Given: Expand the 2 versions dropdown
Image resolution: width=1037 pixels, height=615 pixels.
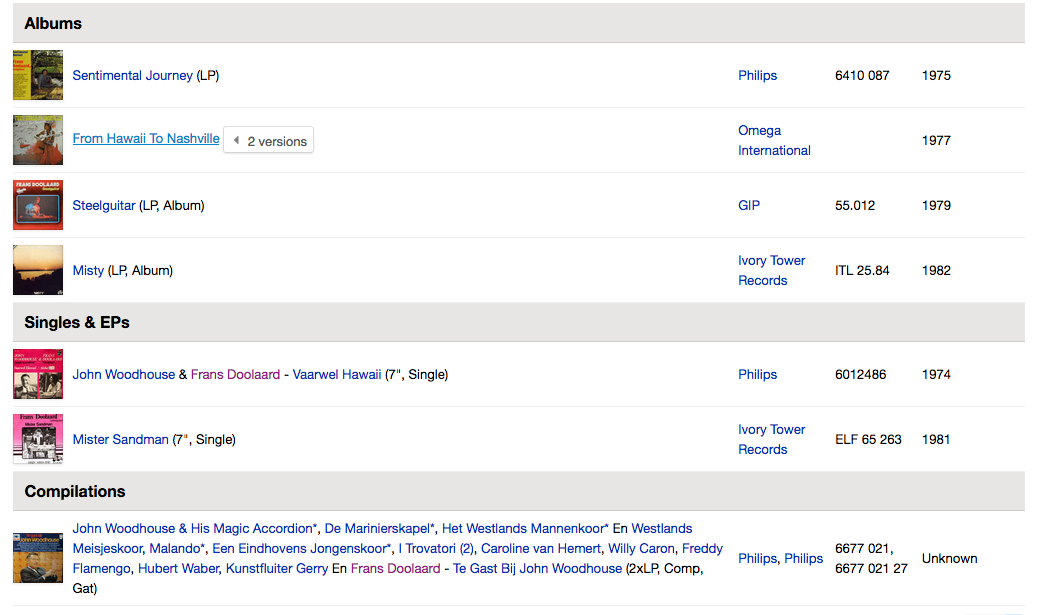Looking at the screenshot, I should point(269,140).
